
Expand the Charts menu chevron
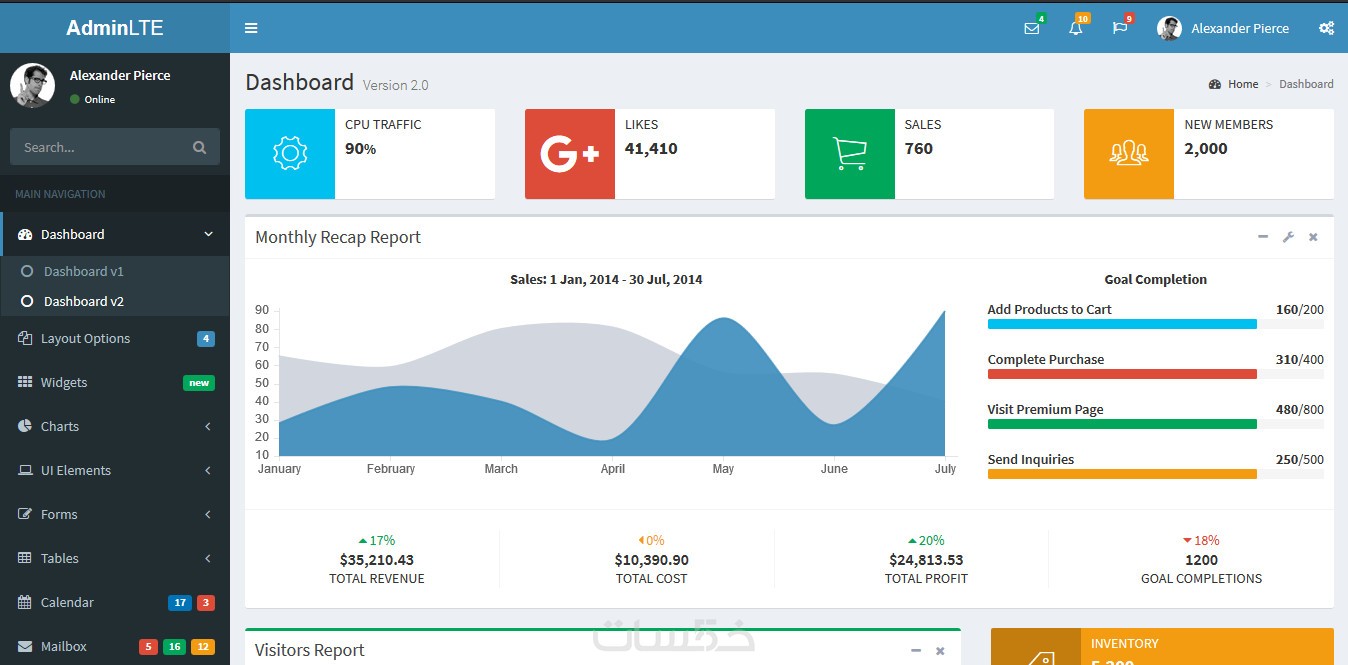[208, 426]
